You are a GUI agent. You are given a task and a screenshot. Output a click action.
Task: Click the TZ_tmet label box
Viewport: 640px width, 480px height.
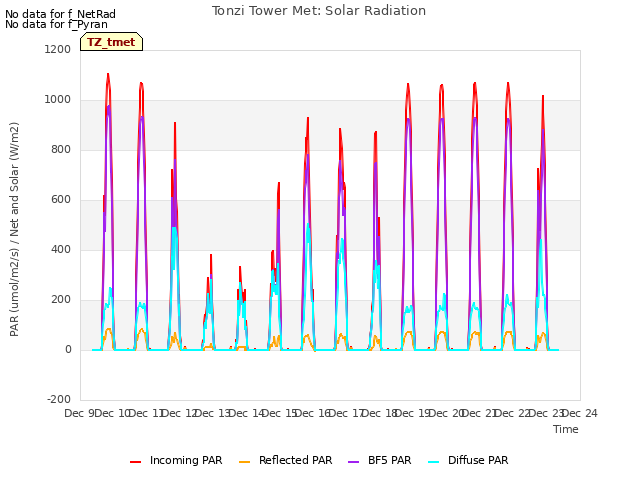click(x=111, y=42)
